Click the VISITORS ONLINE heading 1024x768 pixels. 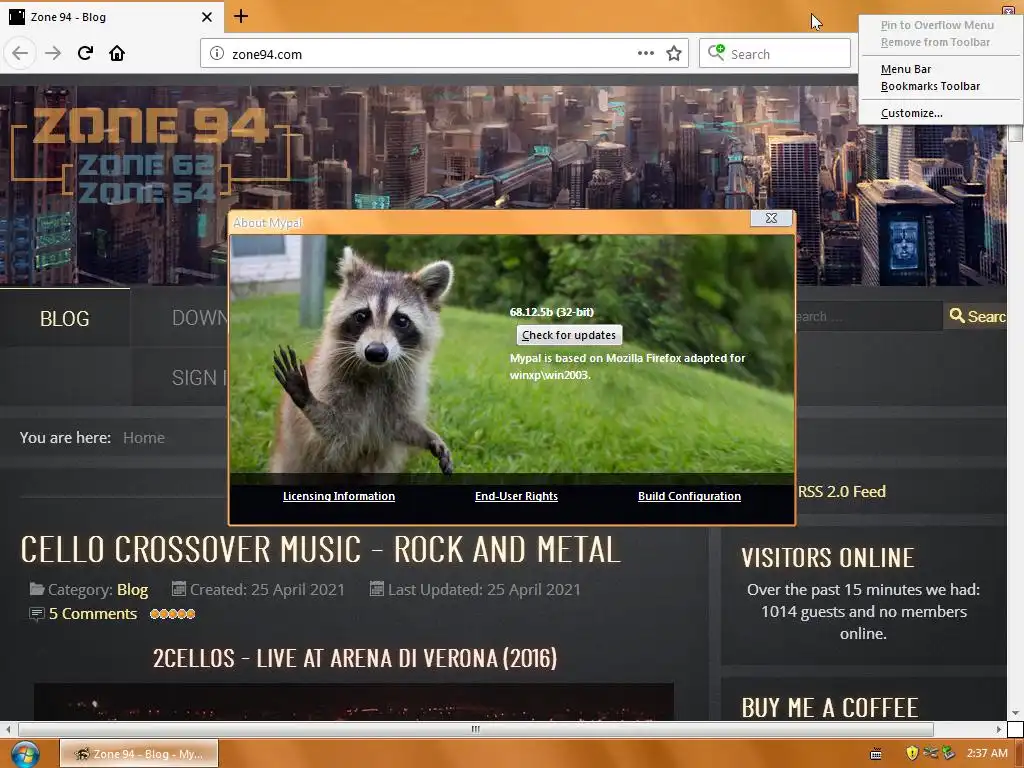(827, 558)
